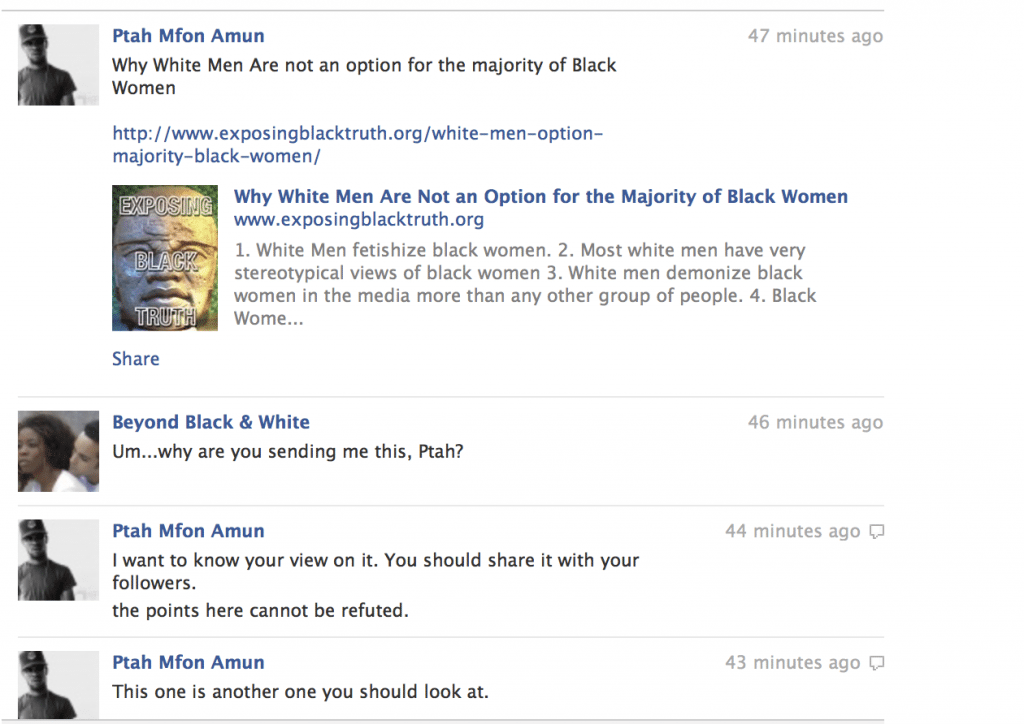Open Ptah's avatar in the 44 minutes ago message
Screen dimensions: 1024x724
tap(58, 560)
